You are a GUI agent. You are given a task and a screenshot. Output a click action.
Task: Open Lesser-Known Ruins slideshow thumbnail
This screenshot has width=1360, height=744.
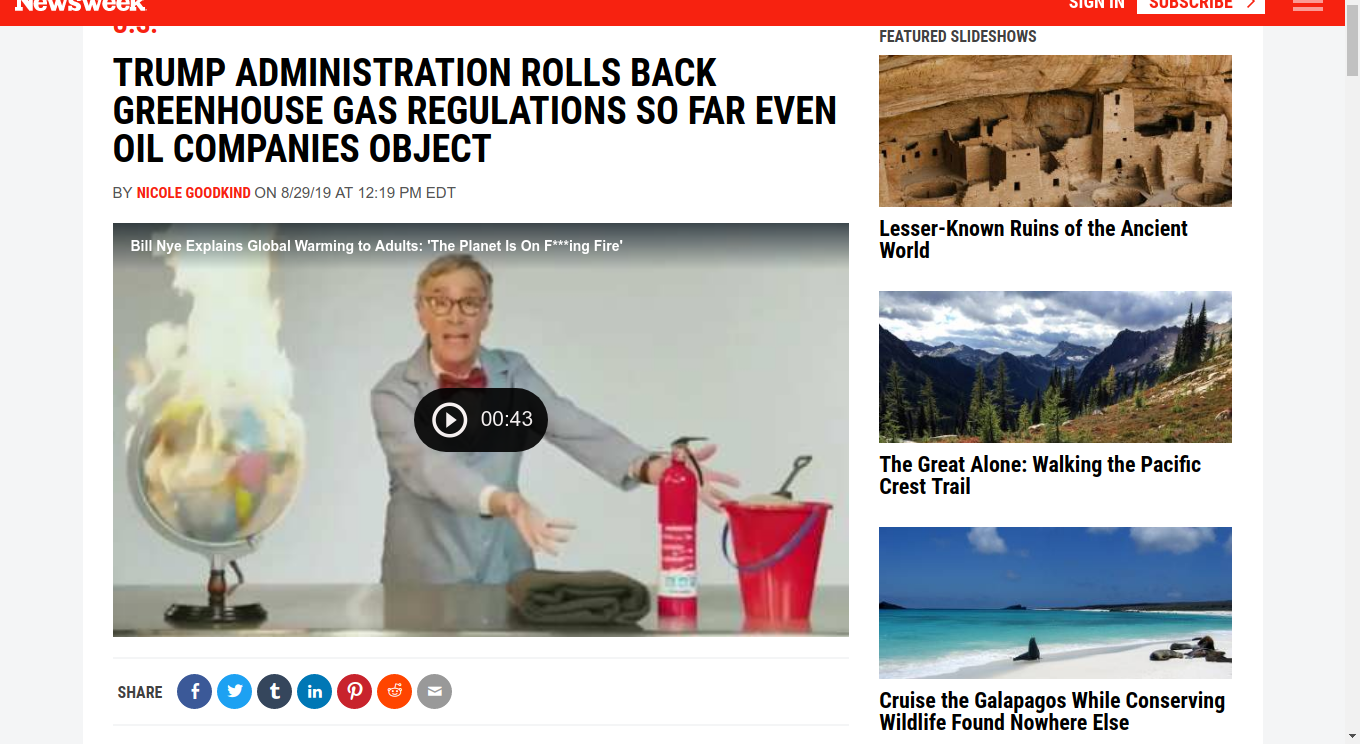tap(1055, 131)
